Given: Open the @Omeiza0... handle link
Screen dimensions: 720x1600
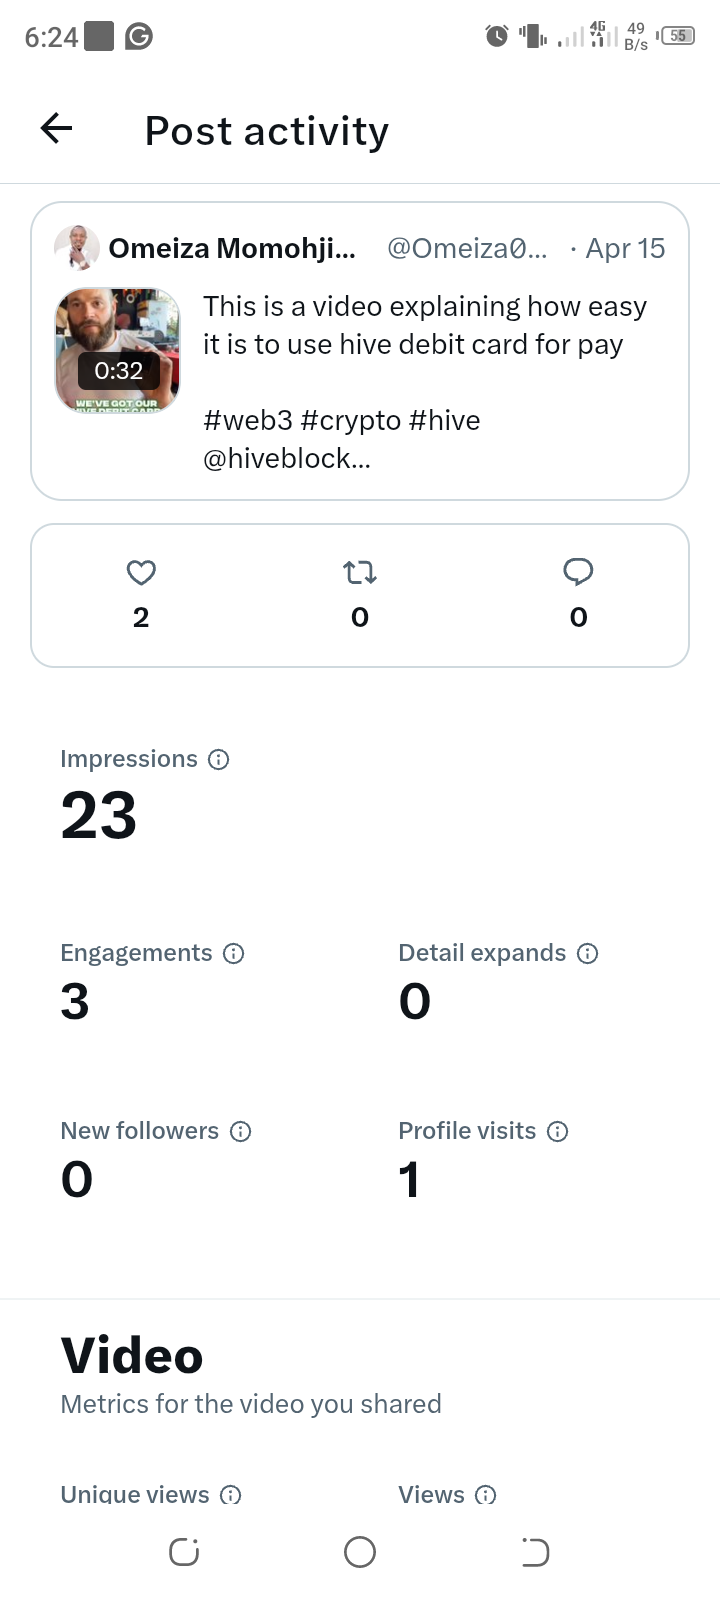Looking at the screenshot, I should (467, 248).
